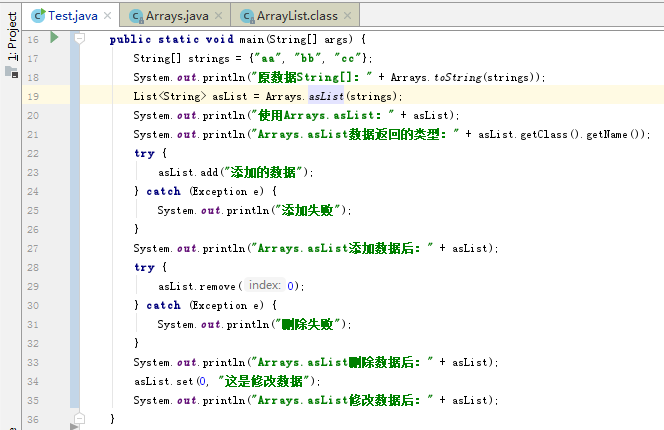
Task: Close the ArrayList.class tab
Action: [348, 16]
